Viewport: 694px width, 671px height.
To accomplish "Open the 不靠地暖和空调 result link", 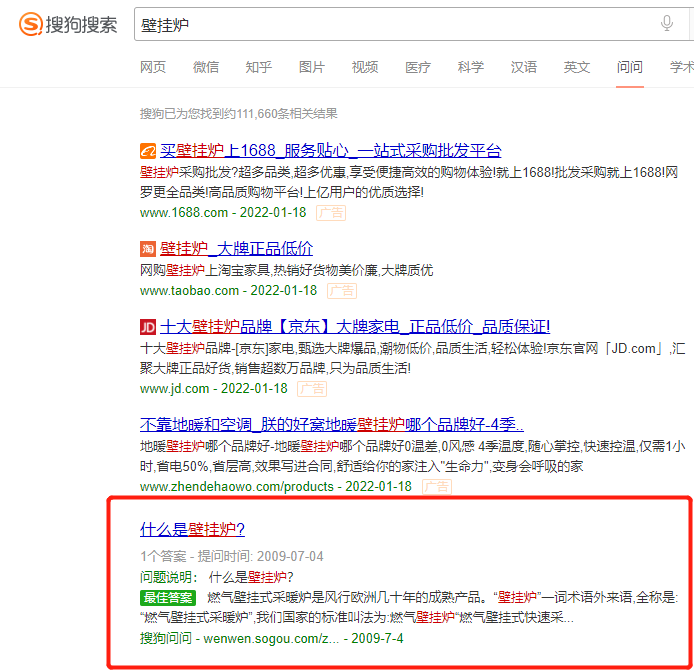I will point(332,424).
